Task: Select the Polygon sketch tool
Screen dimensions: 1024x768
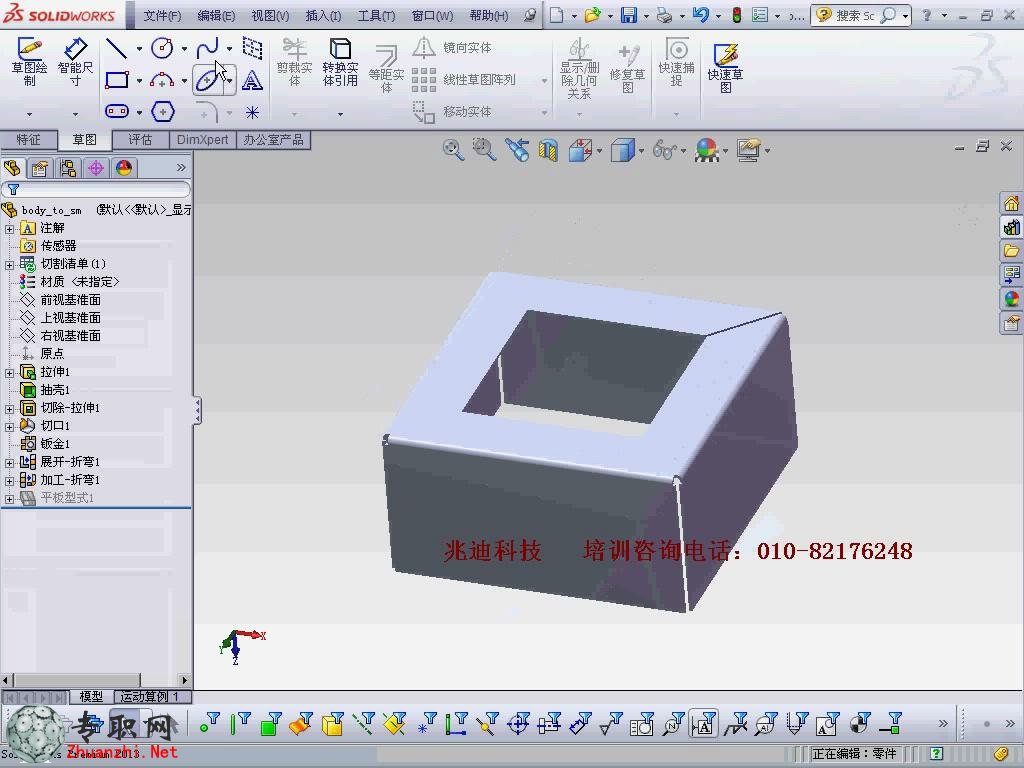Action: click(163, 112)
